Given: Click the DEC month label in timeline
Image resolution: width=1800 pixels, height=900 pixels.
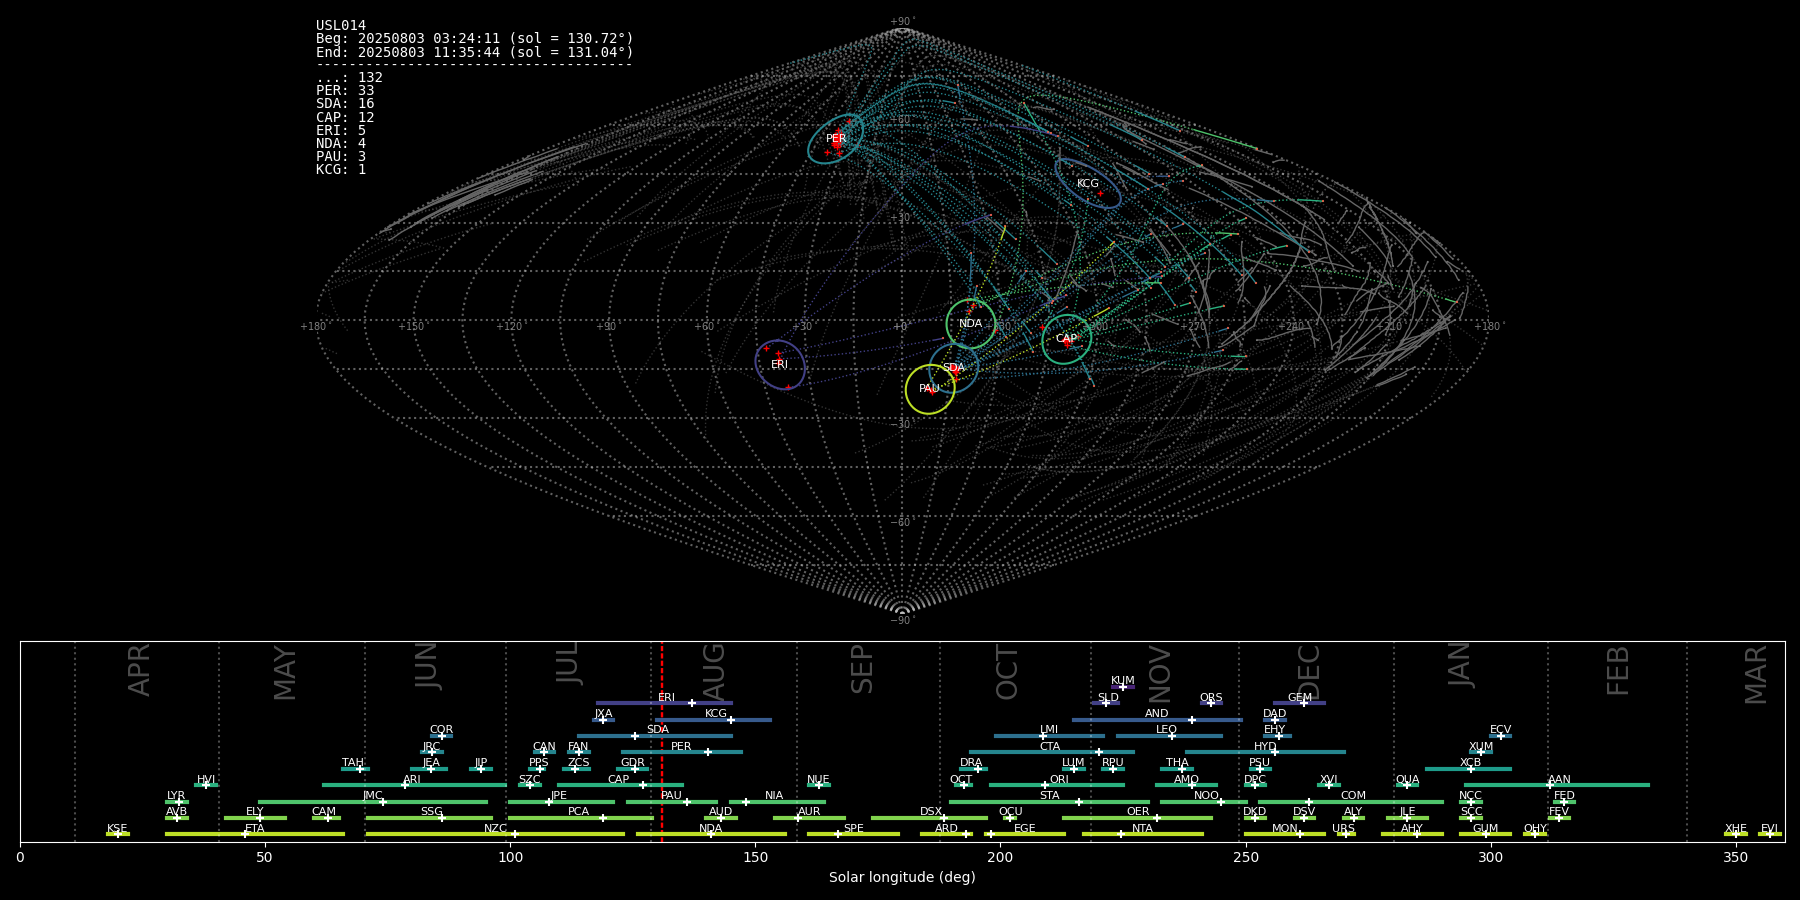Looking at the screenshot, I should tap(1309, 672).
